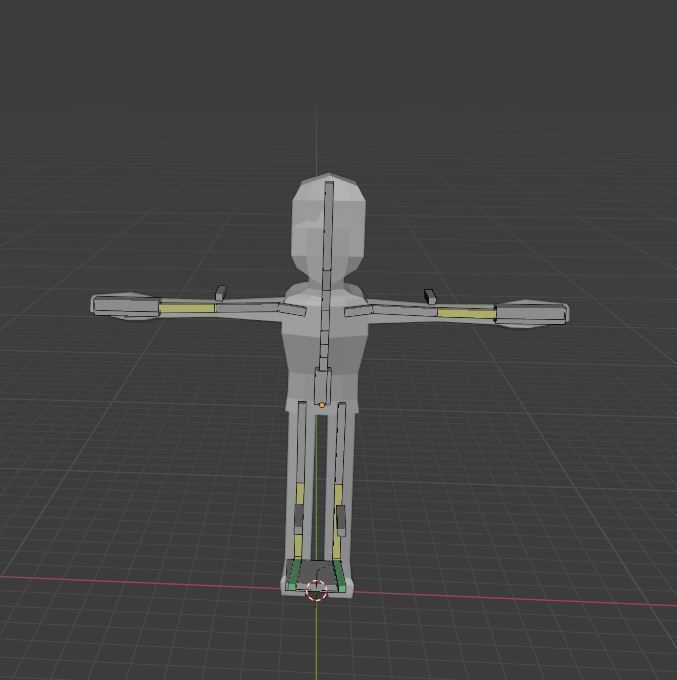Image resolution: width=677 pixels, height=680 pixels.
Task: Select the hand bone on screen-left side
Action: point(126,305)
